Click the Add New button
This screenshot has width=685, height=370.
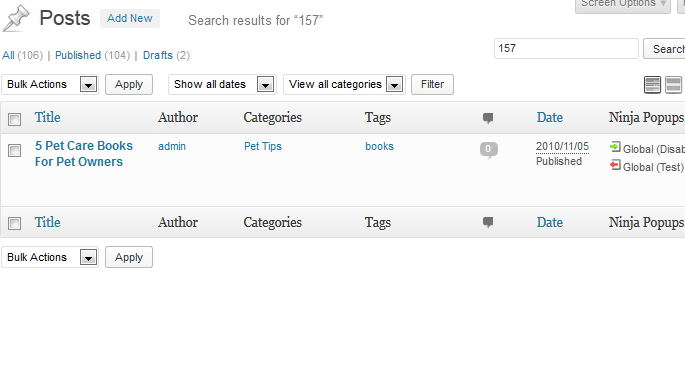tap(130, 18)
